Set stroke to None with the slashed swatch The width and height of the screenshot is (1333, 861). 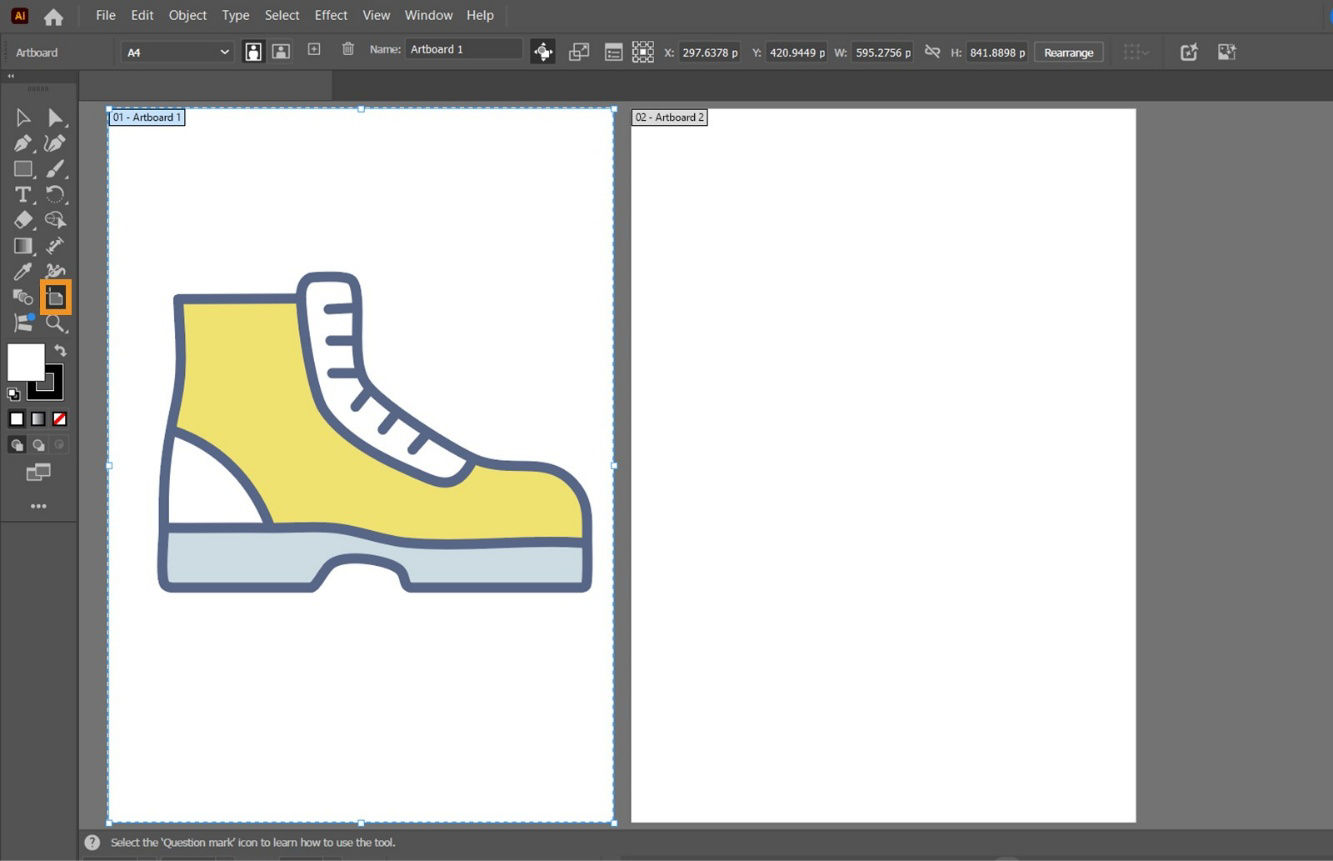59,419
